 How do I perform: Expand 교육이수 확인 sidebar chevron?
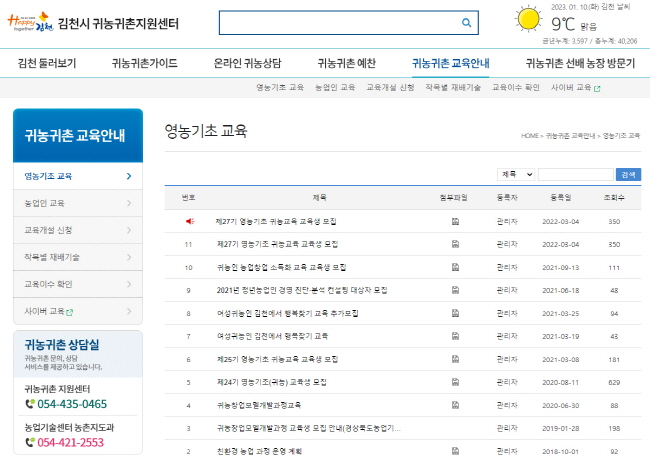pos(129,284)
